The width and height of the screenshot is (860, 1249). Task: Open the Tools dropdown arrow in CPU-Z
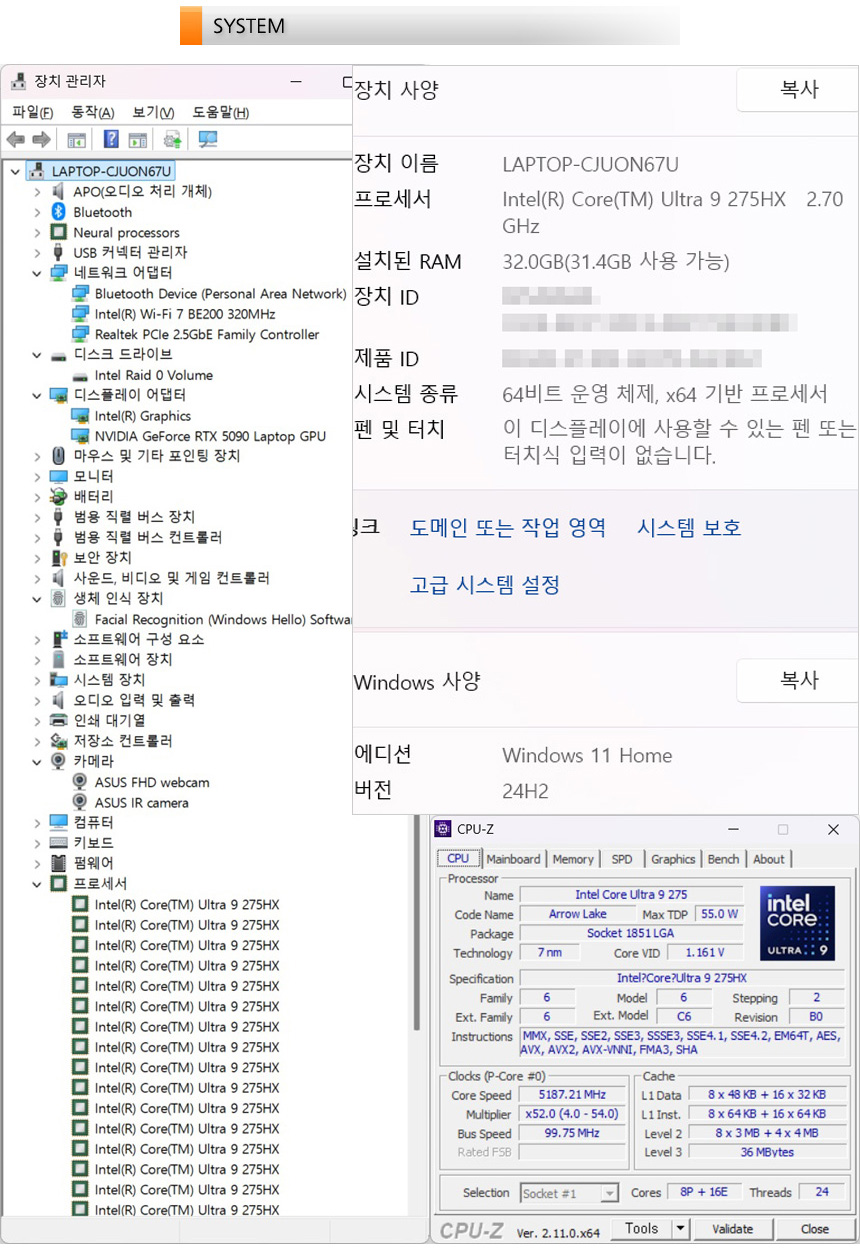click(680, 1229)
